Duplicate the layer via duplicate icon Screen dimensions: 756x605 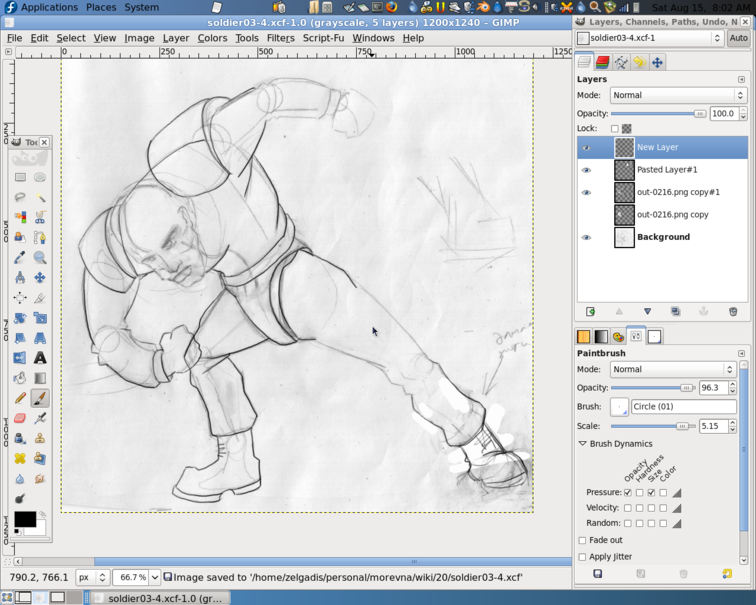point(676,312)
